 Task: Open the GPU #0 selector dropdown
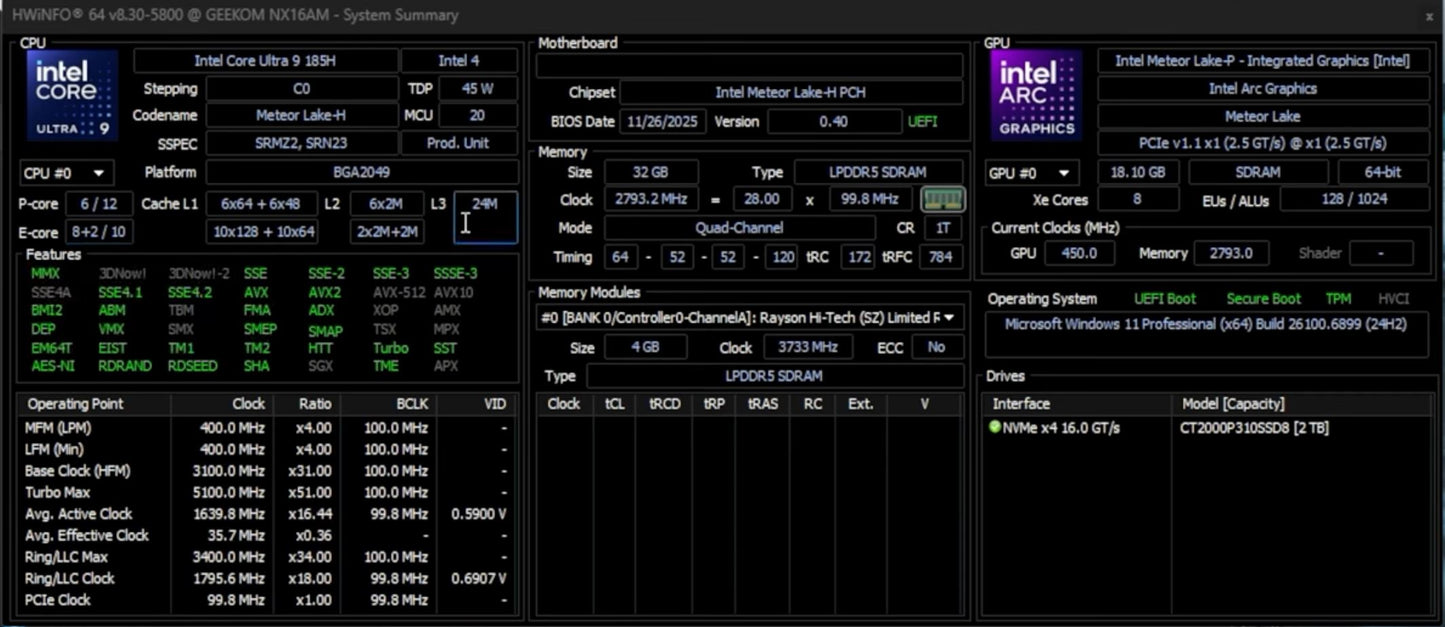point(1034,173)
